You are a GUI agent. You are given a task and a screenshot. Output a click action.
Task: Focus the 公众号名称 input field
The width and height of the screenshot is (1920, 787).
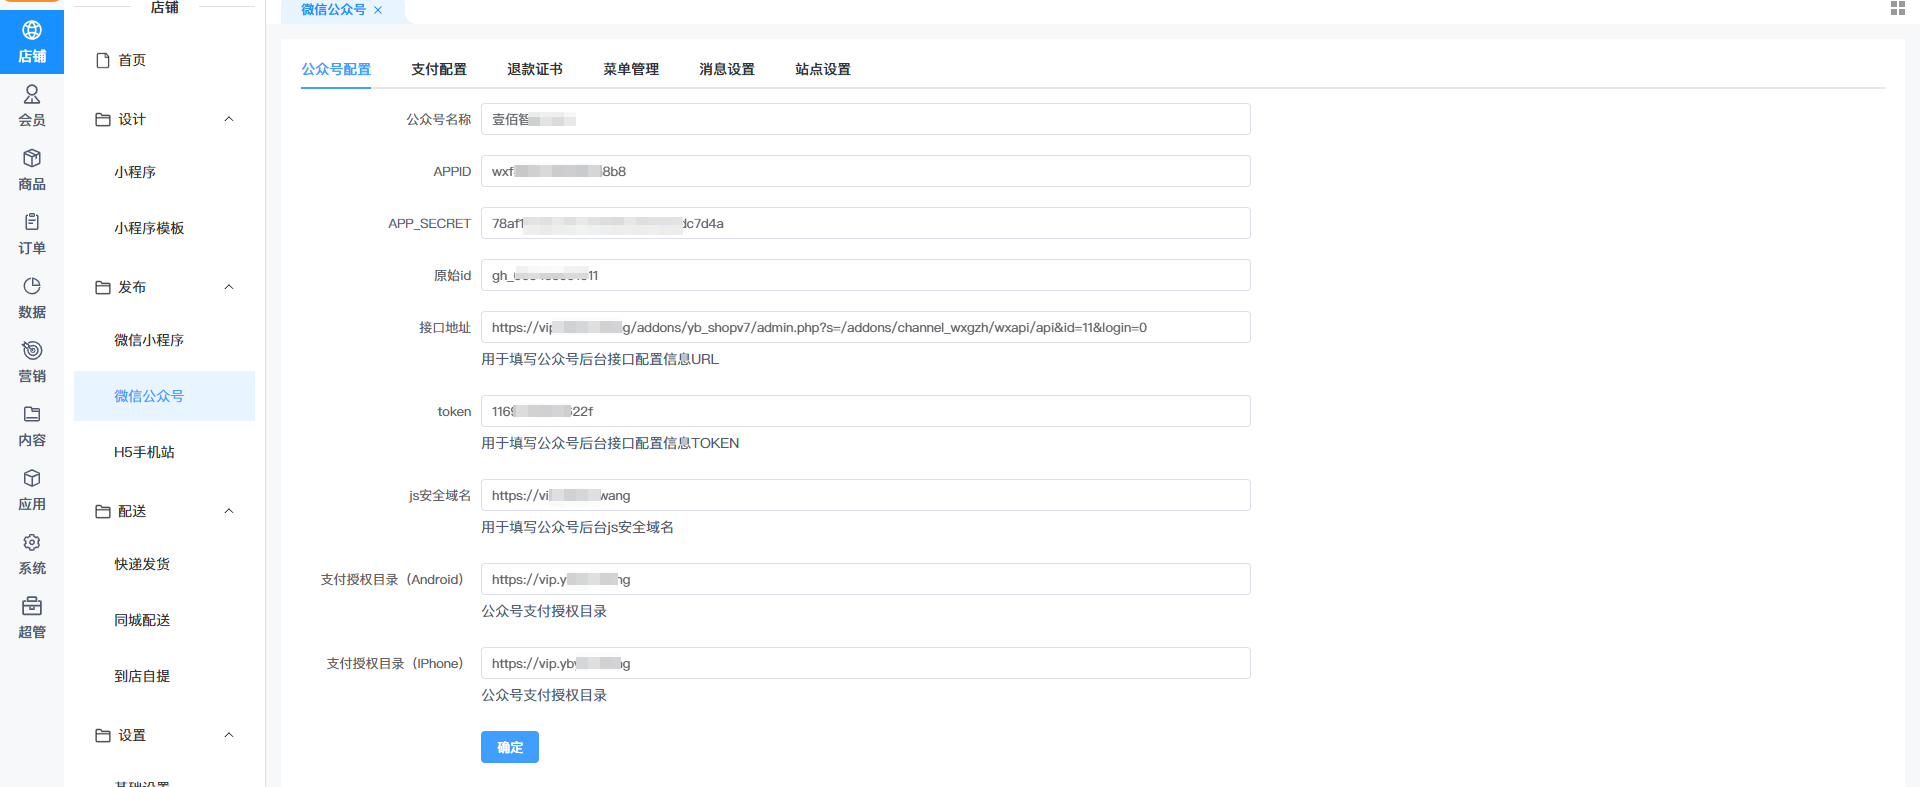coord(866,119)
